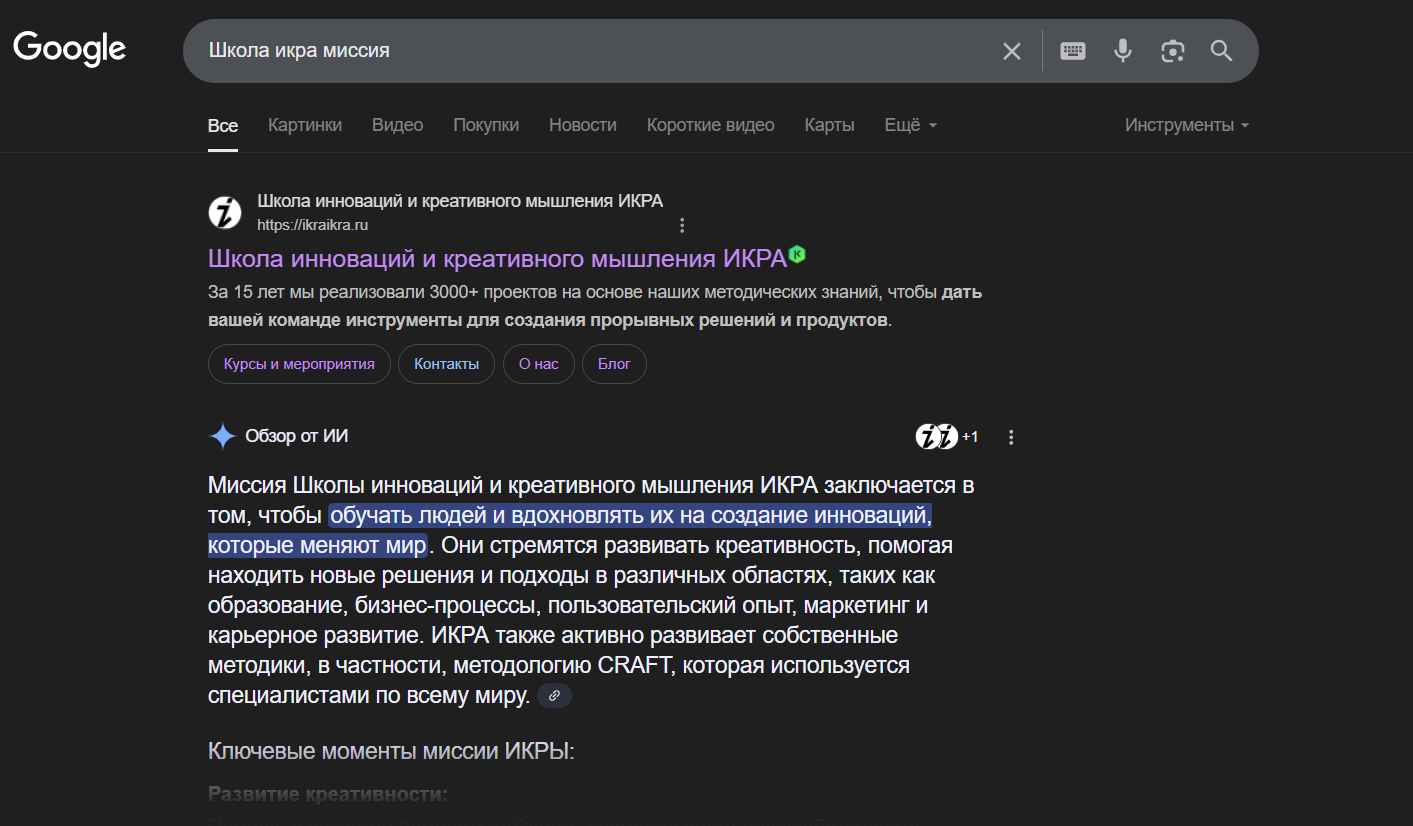Open the Покупки tab
Screen dimensions: 1413x826
[x=486, y=125]
